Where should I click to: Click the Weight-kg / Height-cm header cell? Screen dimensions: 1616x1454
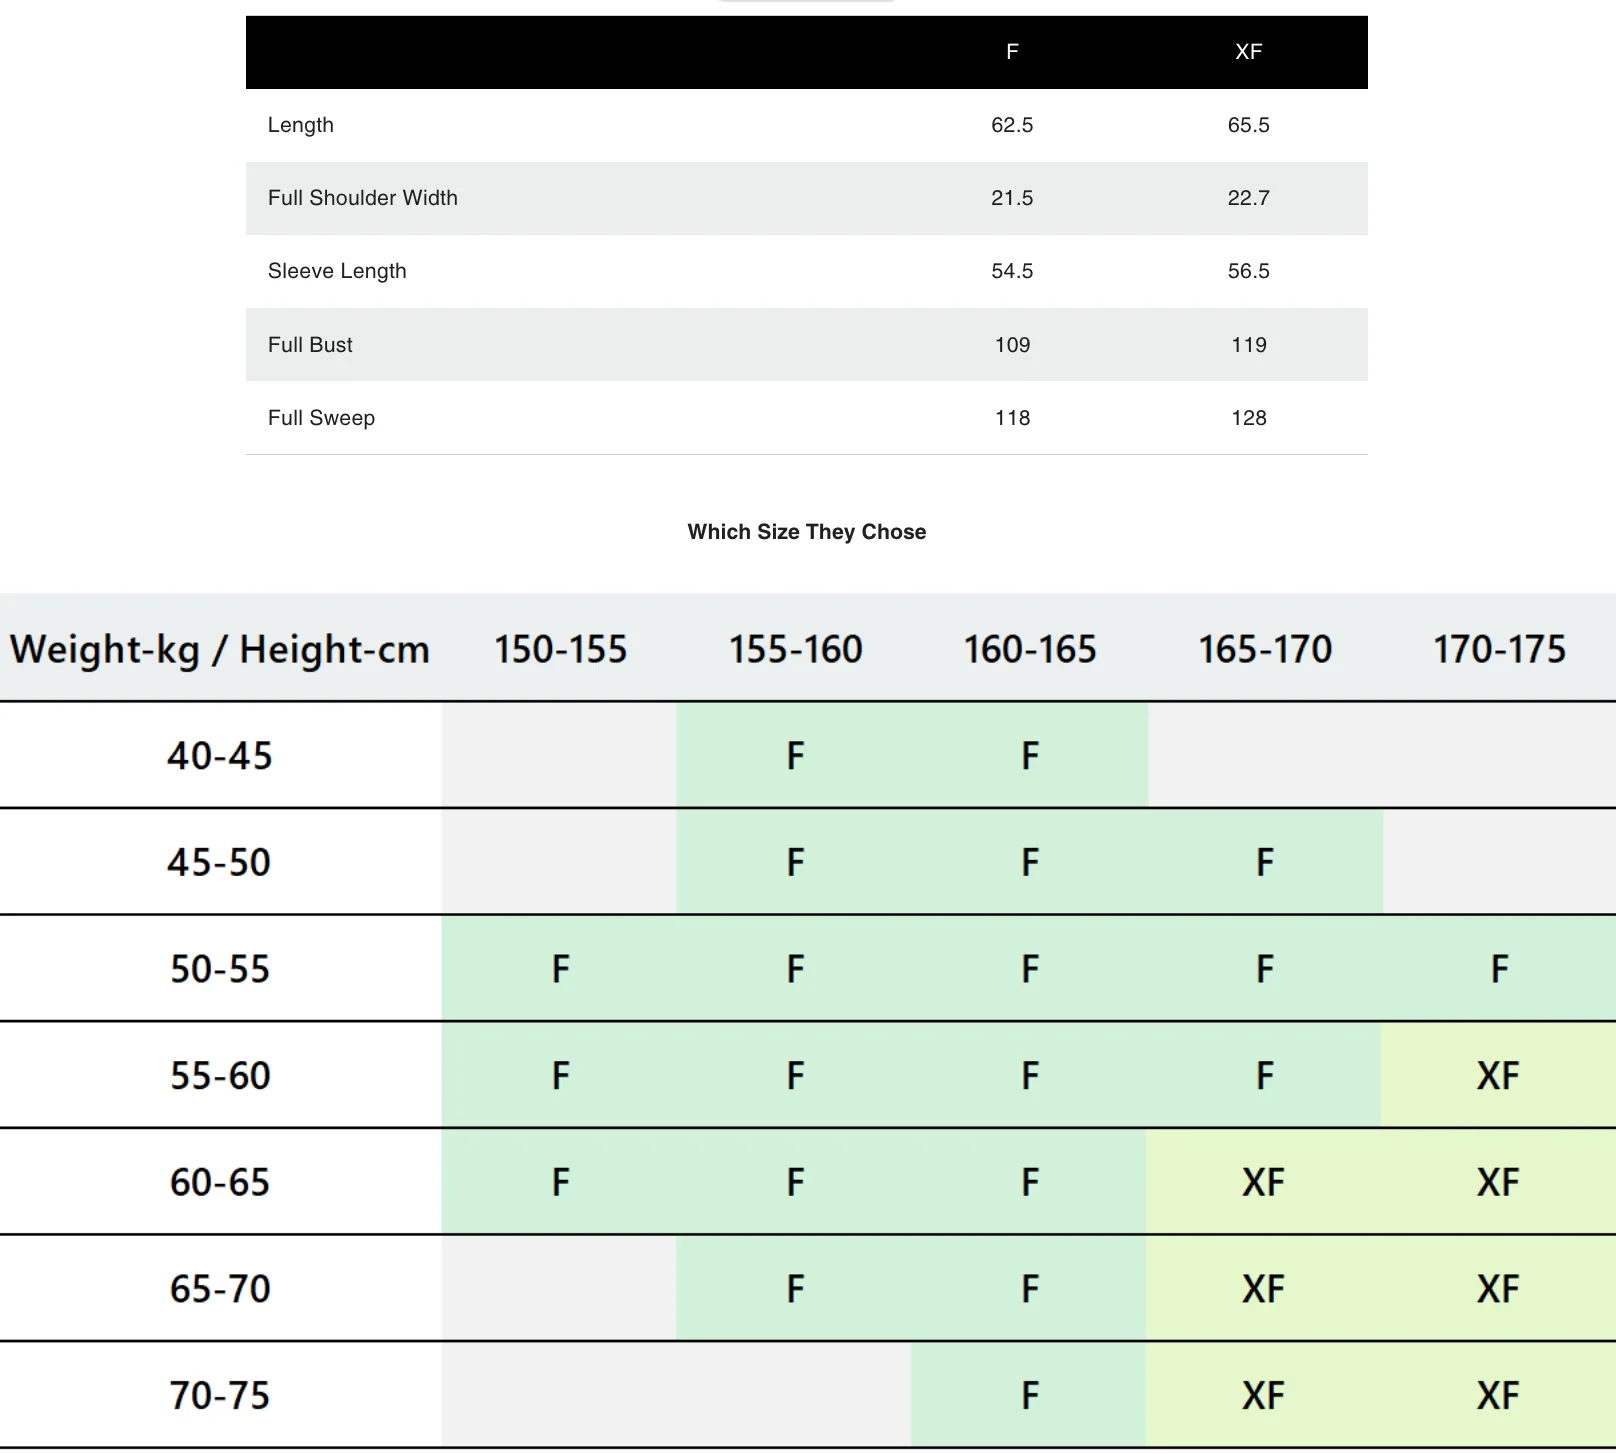pyautogui.click(x=220, y=649)
